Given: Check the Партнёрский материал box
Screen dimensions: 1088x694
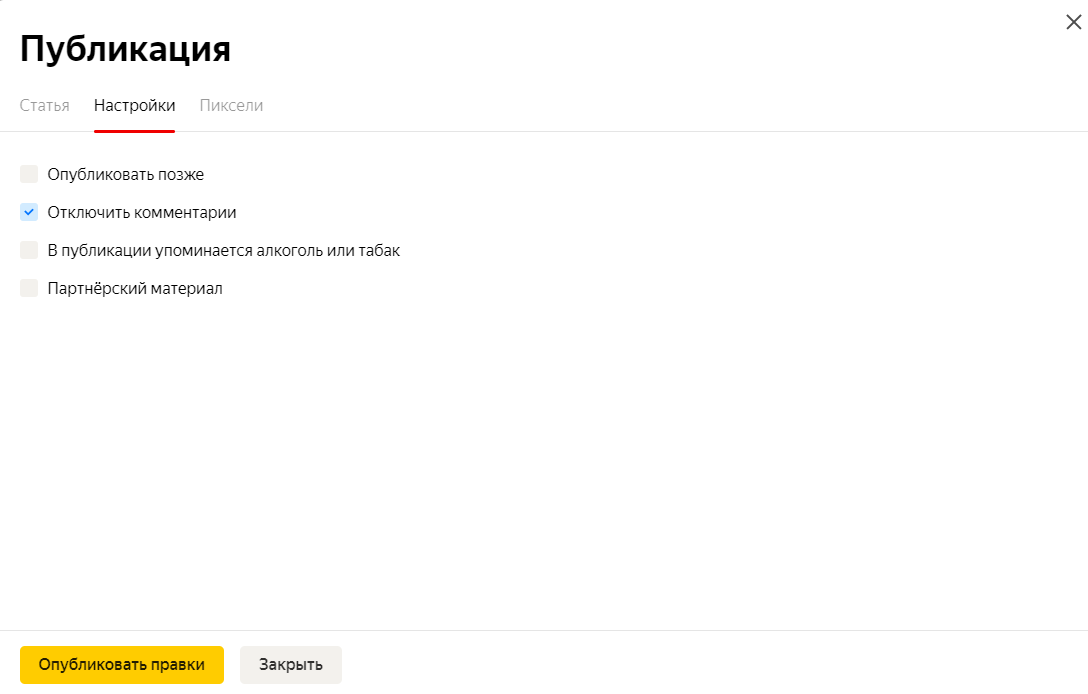Looking at the screenshot, I should click(29, 288).
